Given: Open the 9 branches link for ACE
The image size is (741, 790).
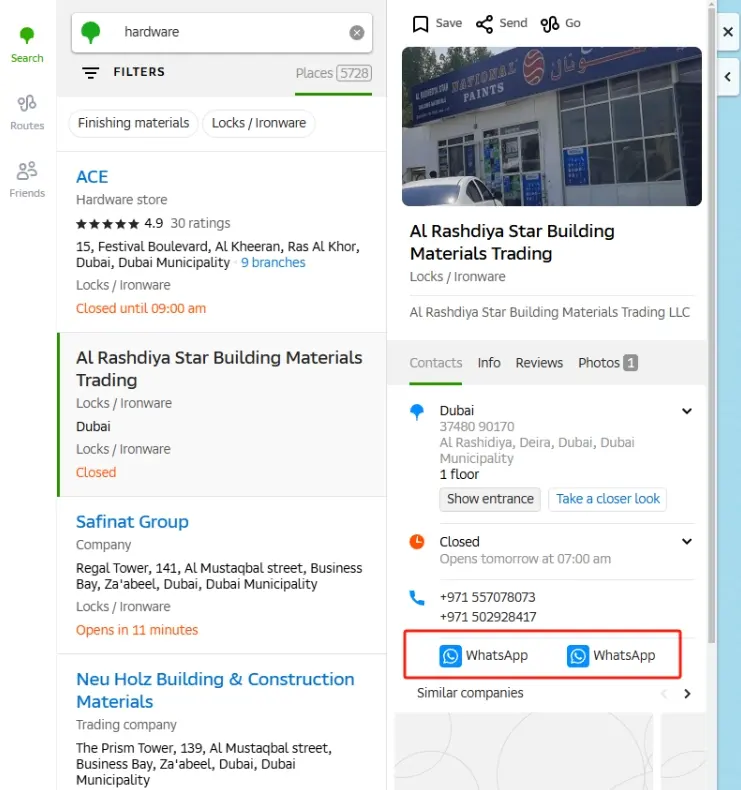Looking at the screenshot, I should (x=273, y=263).
